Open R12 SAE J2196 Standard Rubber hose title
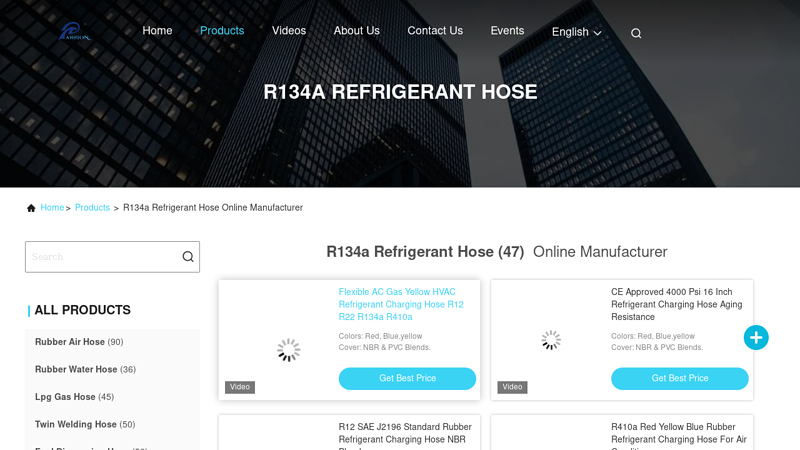This screenshot has width=800, height=450. point(405,435)
